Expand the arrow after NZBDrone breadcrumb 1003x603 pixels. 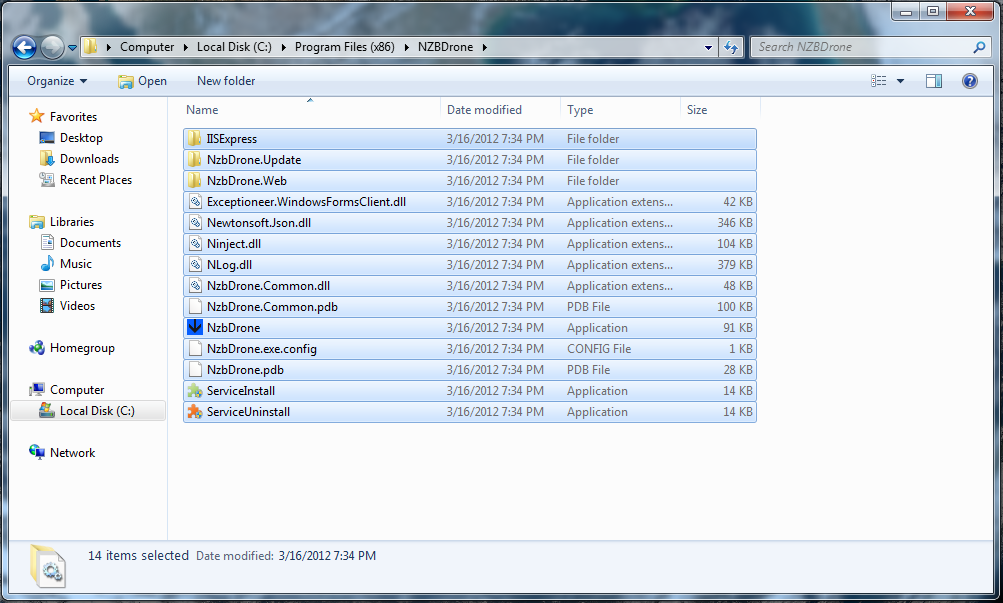(484, 47)
